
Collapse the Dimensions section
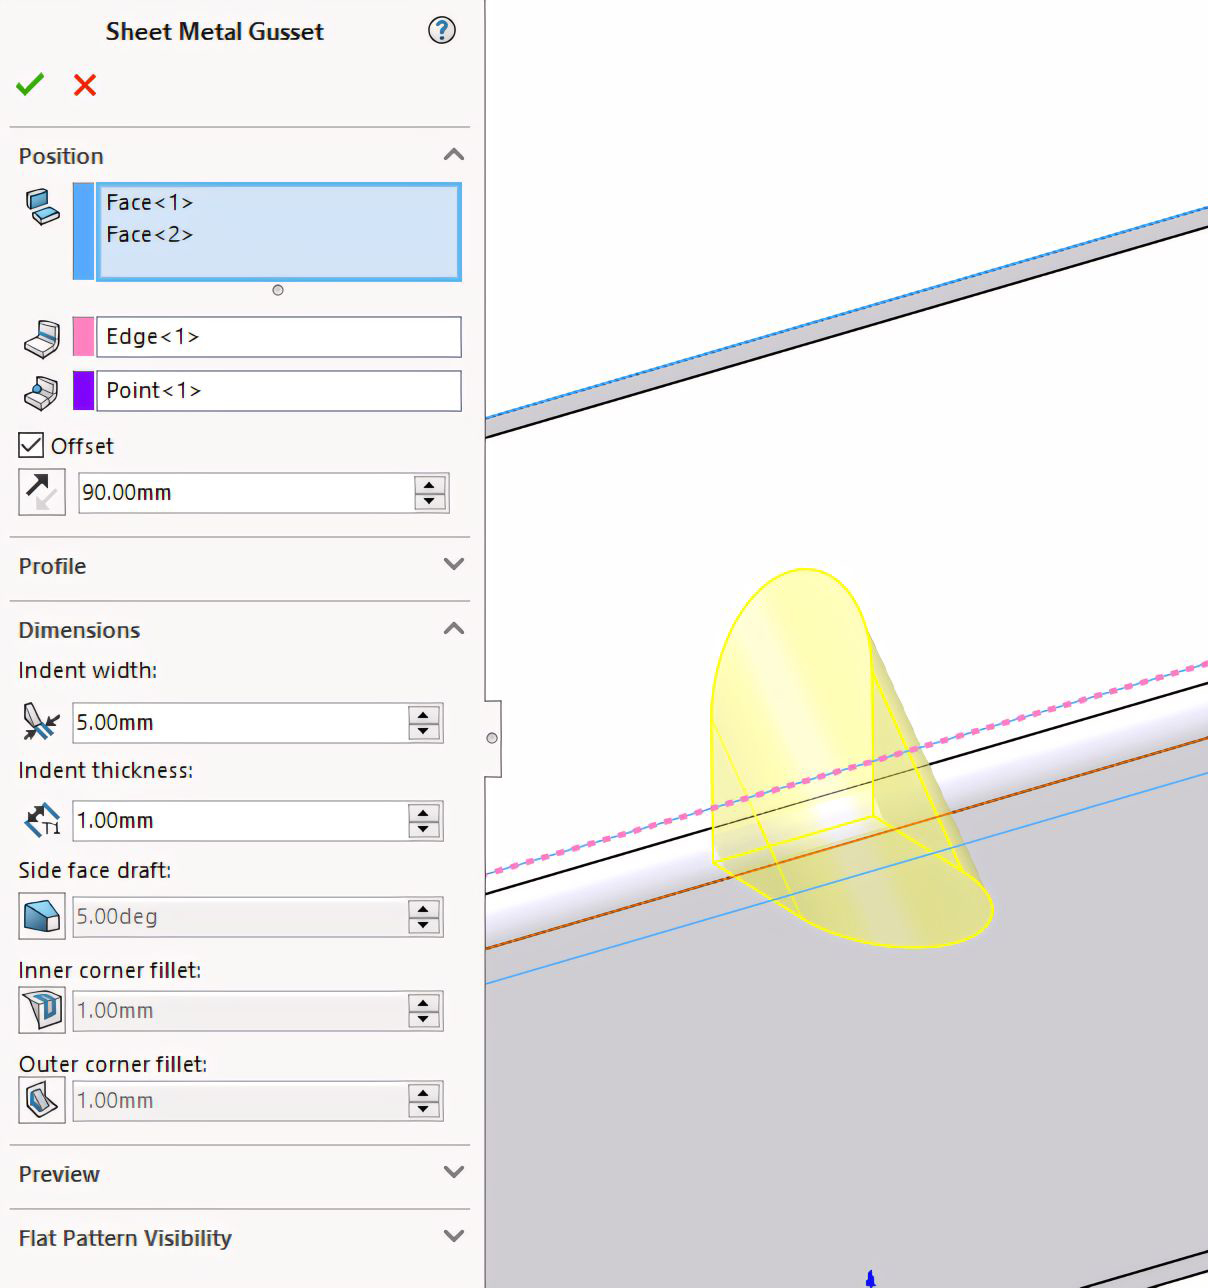point(453,629)
